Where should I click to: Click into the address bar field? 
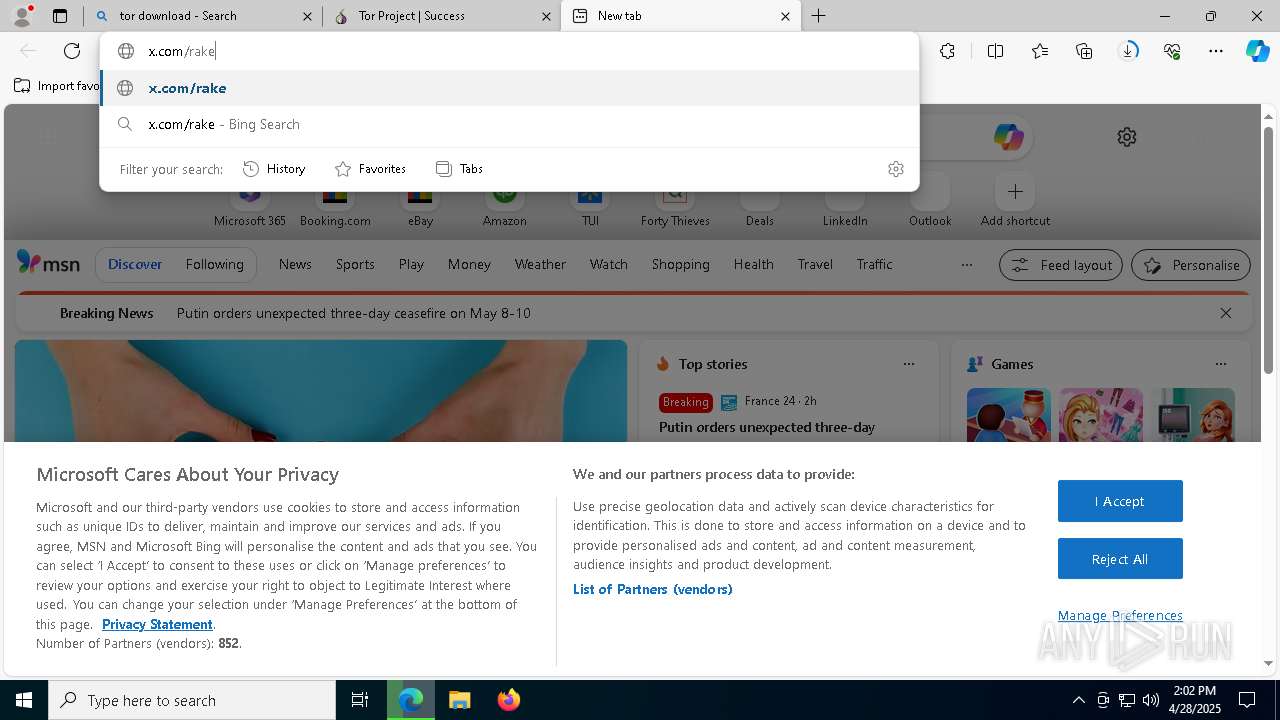pos(509,51)
